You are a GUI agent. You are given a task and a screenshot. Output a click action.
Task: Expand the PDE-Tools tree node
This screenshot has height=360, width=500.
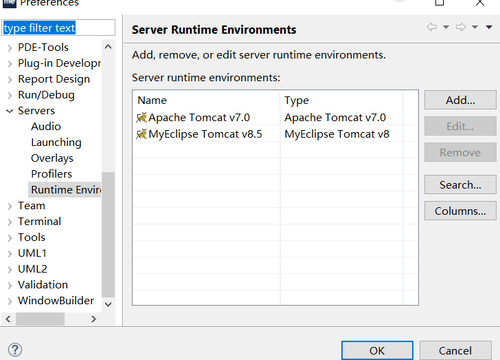[10, 48]
